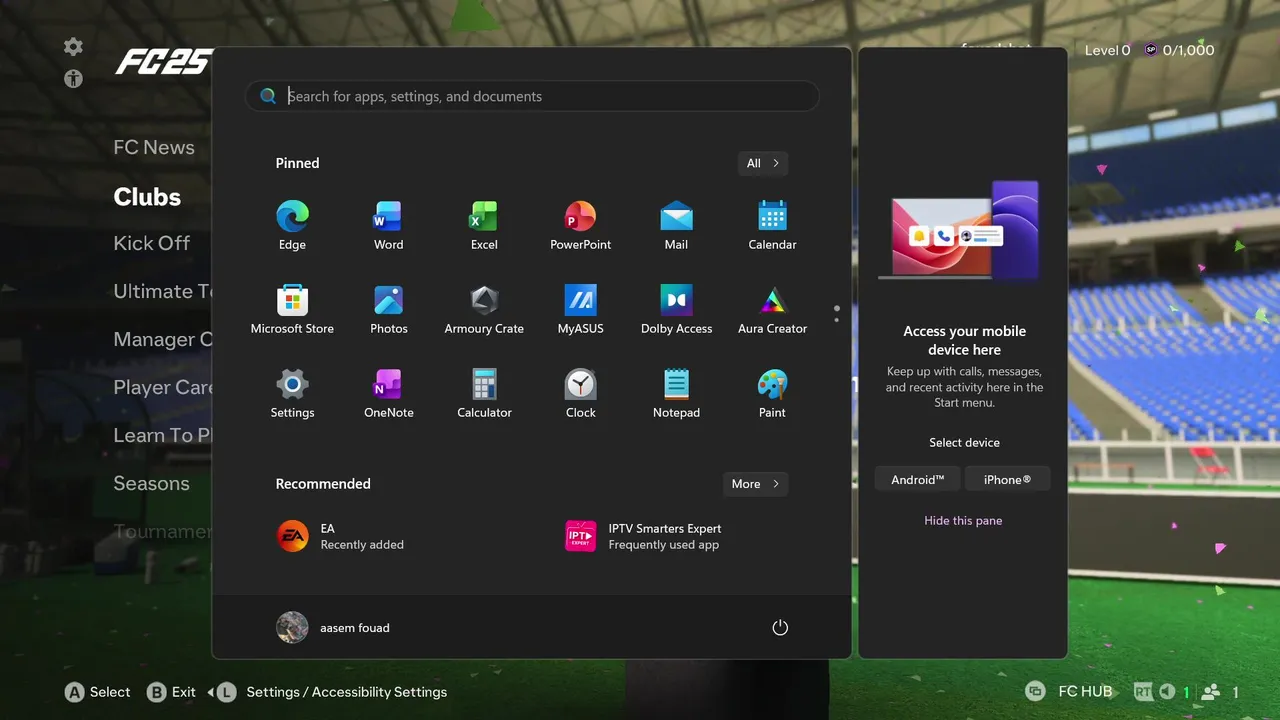
Task: Click the A Select prompt
Action: (97, 692)
